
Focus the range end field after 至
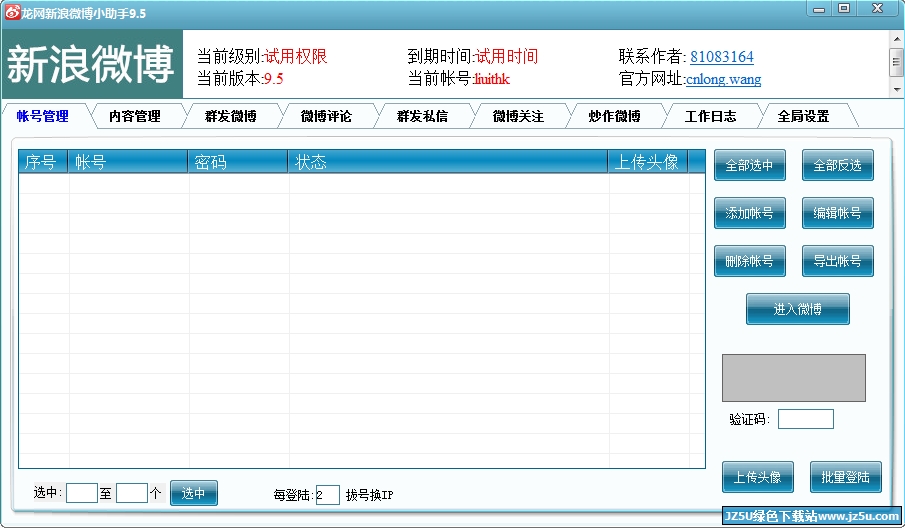[132, 493]
